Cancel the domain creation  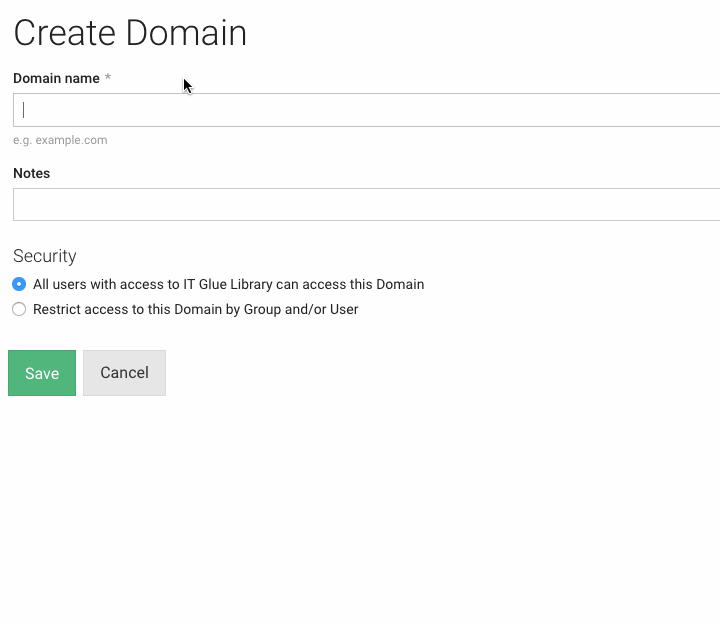[x=124, y=373]
